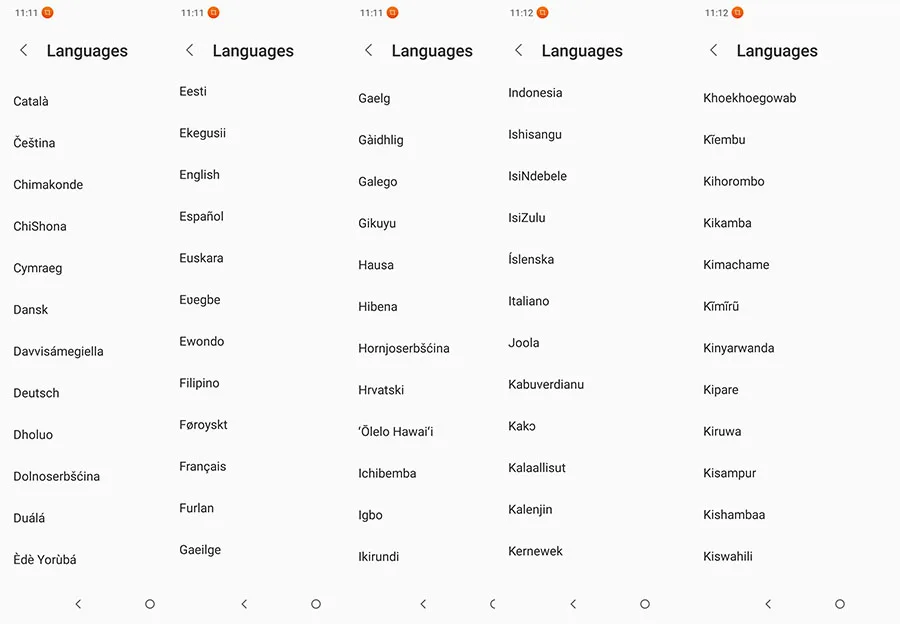Tap the home circle in first screen's navigation bar
Image resolution: width=900 pixels, height=624 pixels.
pos(150,604)
